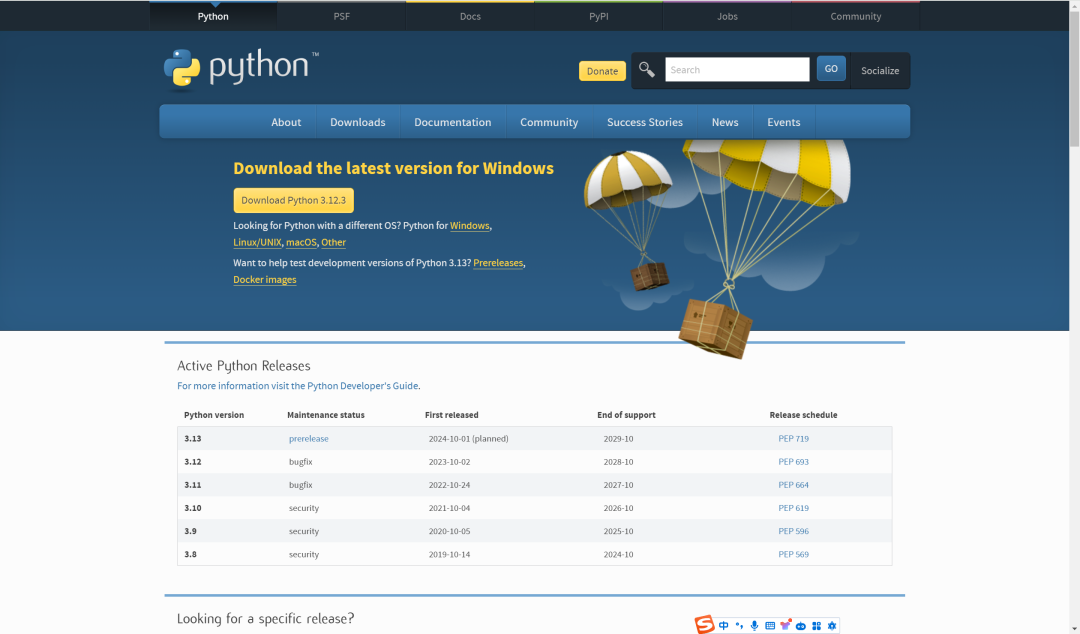The width and height of the screenshot is (1080, 634).
Task: Click version 3.13 in releases table
Action: click(193, 438)
